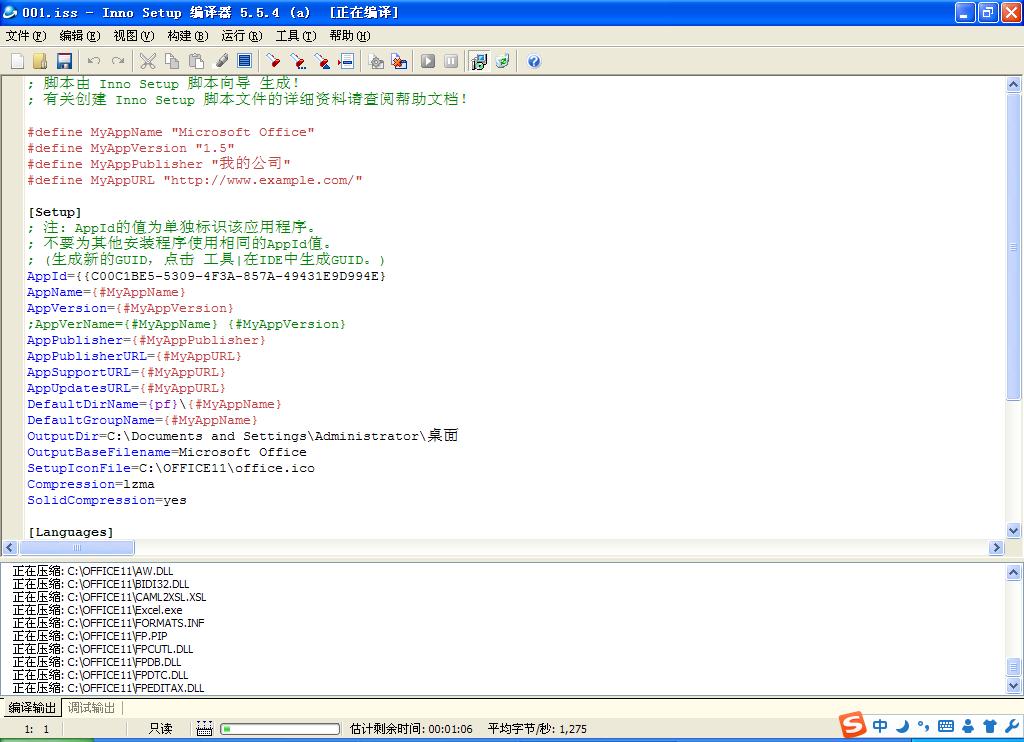The image size is (1024, 742).
Task: Click the Undo arrow icon
Action: point(94,61)
